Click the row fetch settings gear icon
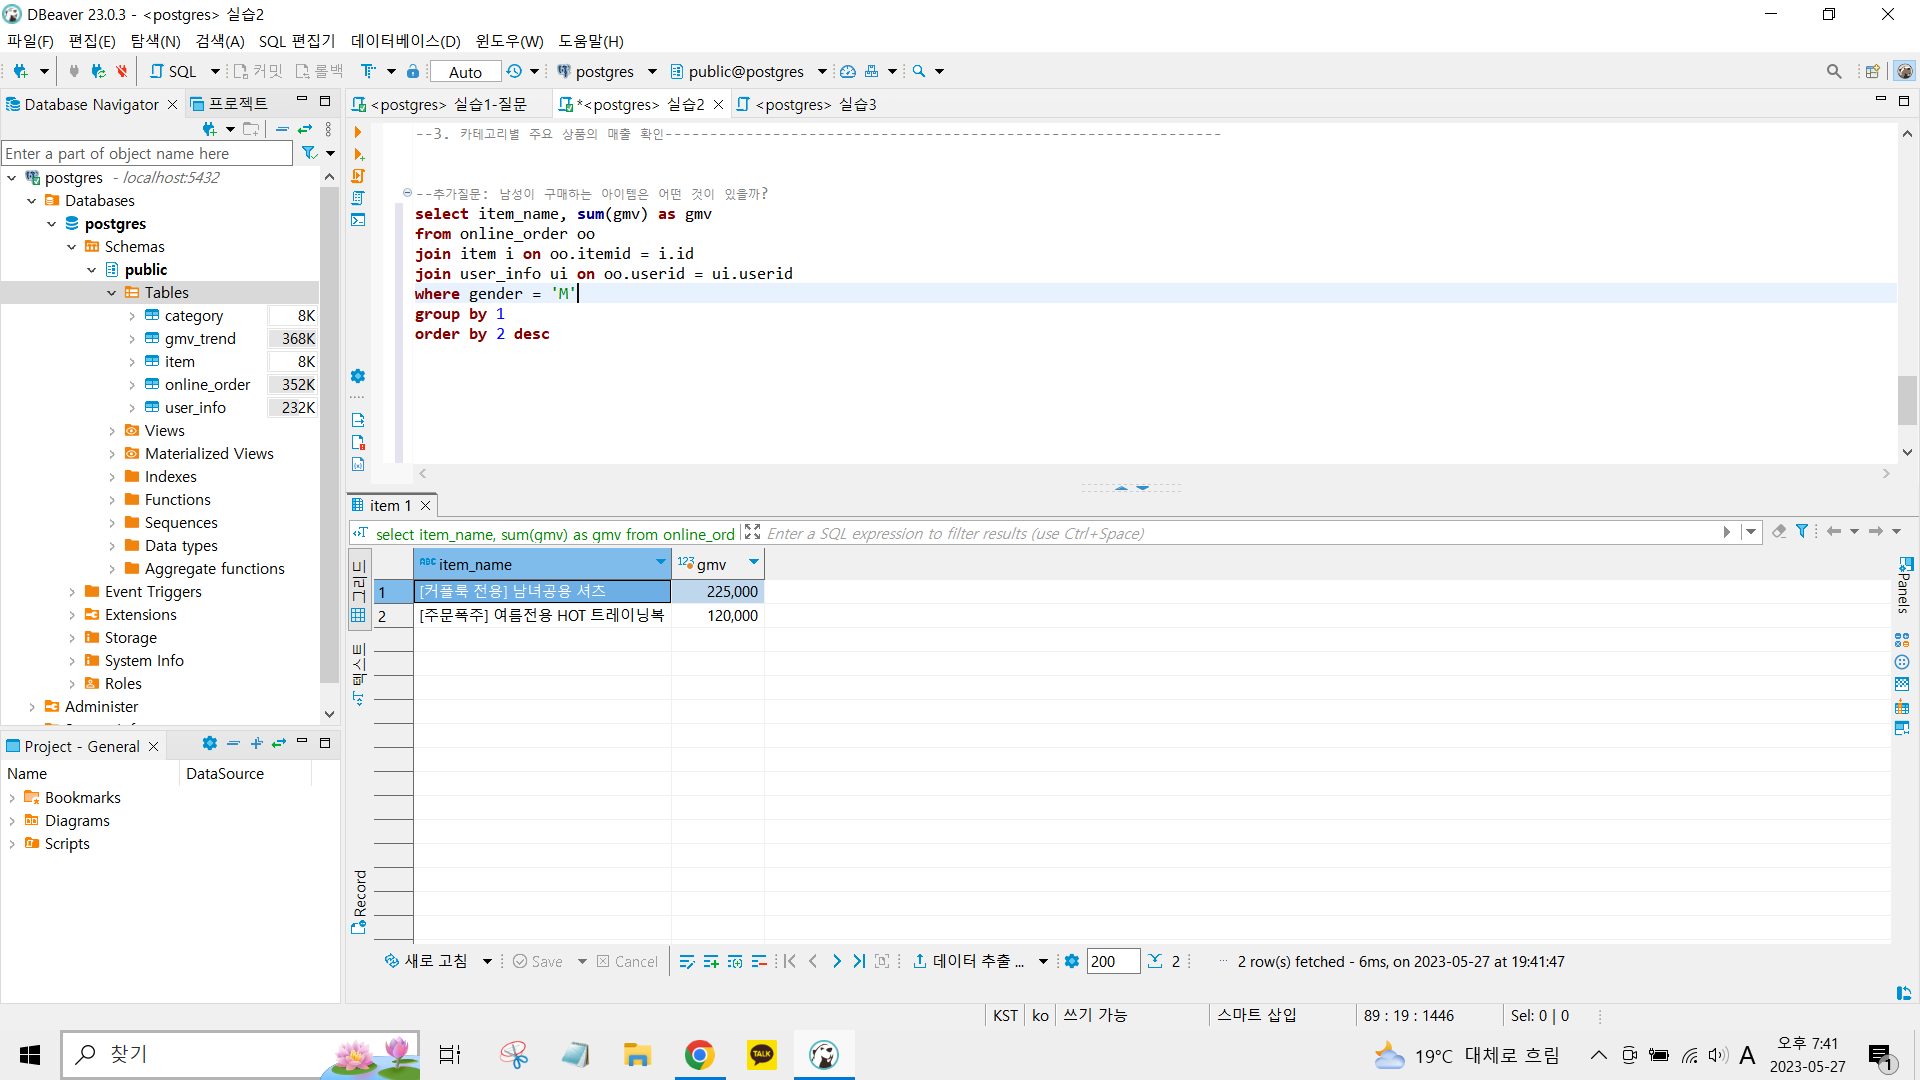This screenshot has height=1080, width=1920. [1072, 961]
